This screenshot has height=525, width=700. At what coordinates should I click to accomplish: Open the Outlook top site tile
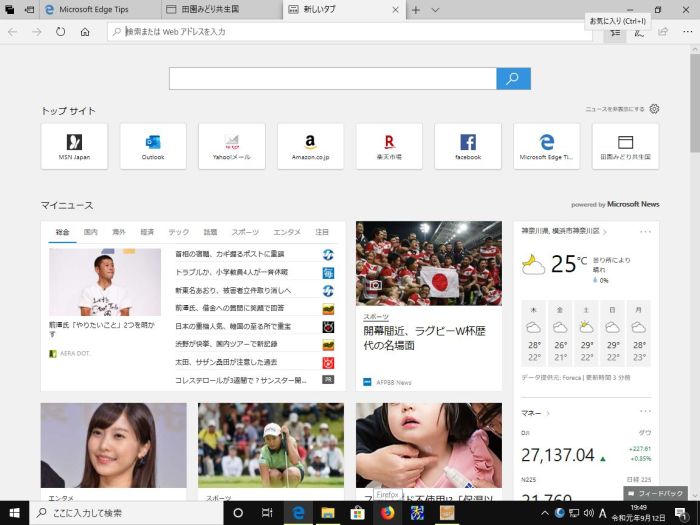point(153,146)
